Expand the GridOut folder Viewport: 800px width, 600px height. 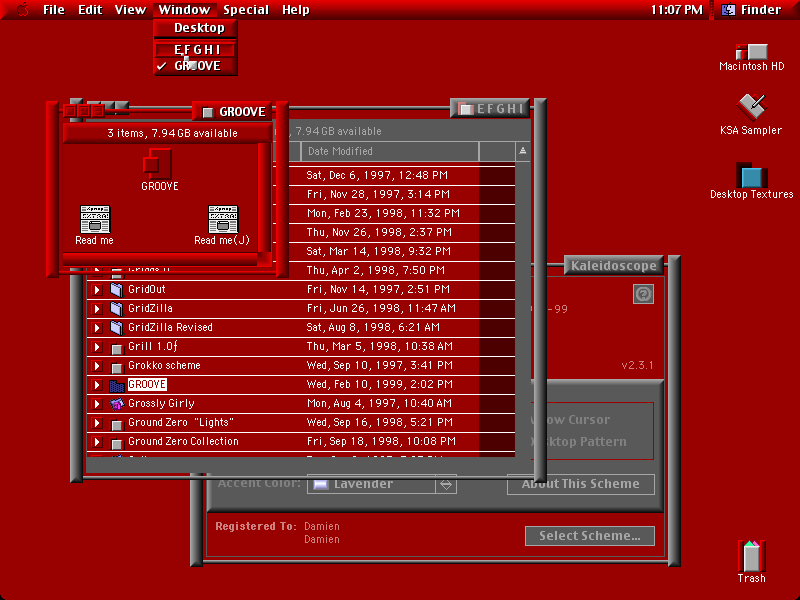[x=96, y=290]
